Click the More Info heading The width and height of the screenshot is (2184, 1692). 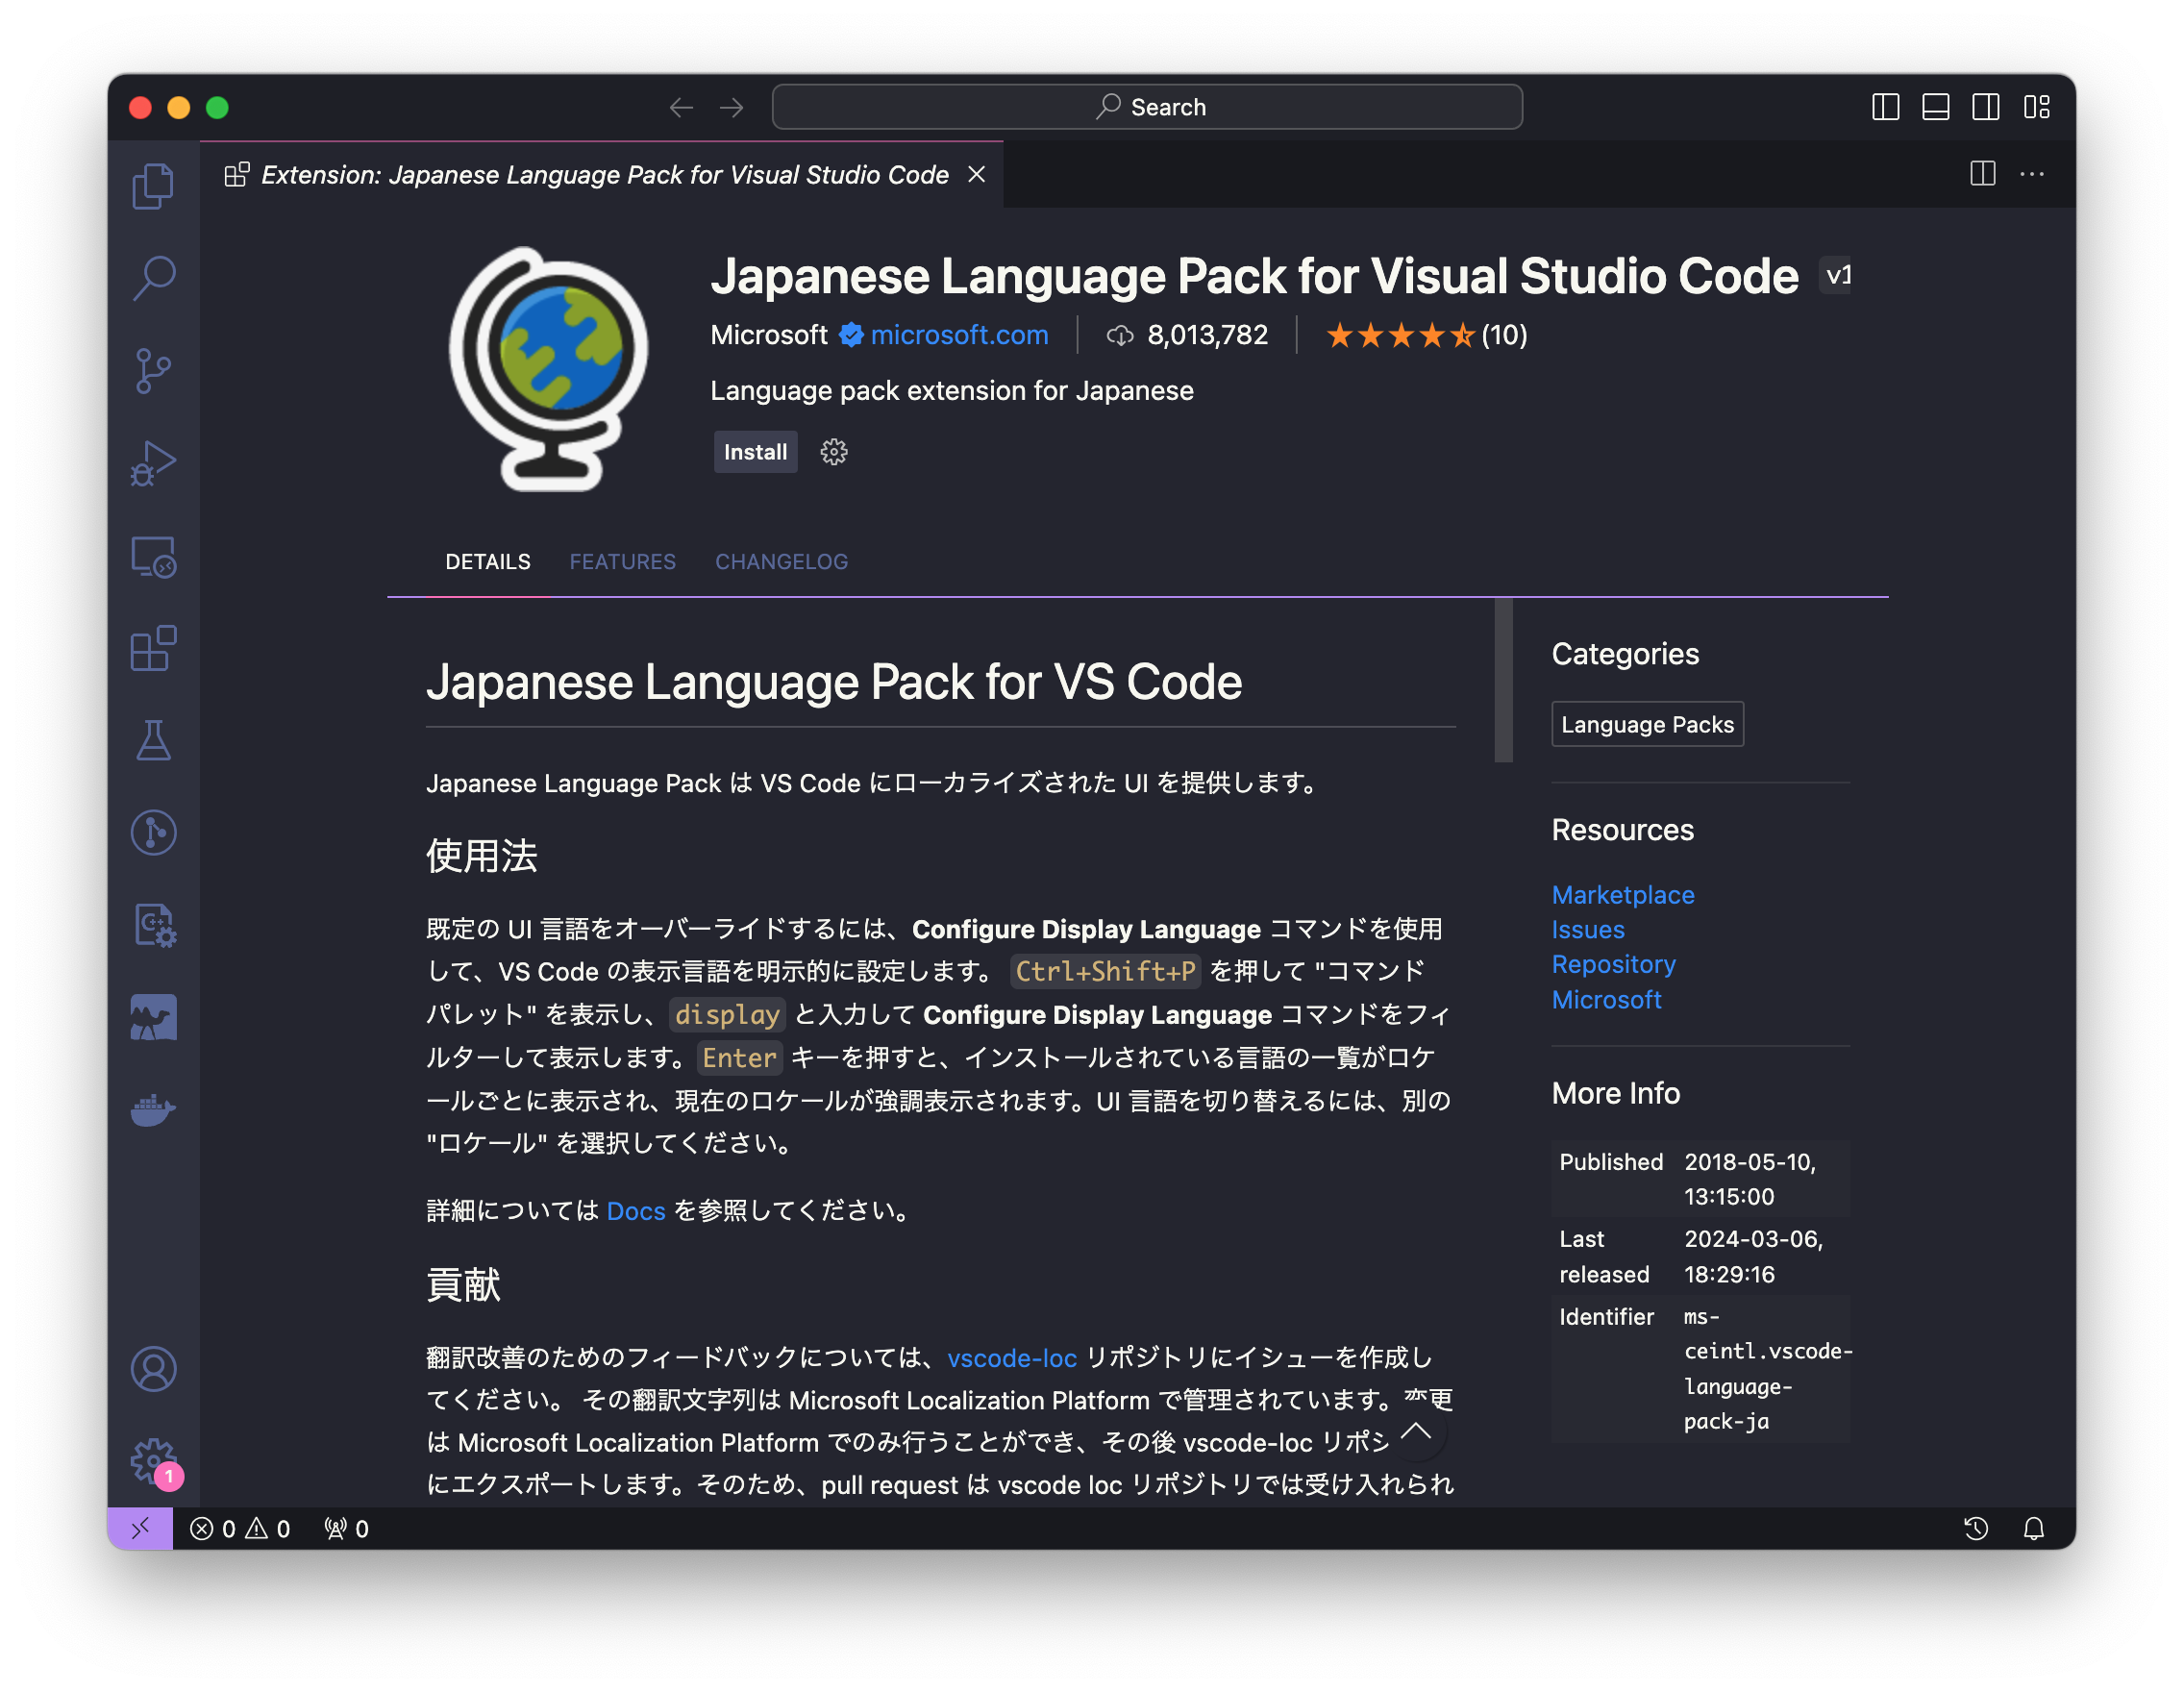point(1615,1094)
